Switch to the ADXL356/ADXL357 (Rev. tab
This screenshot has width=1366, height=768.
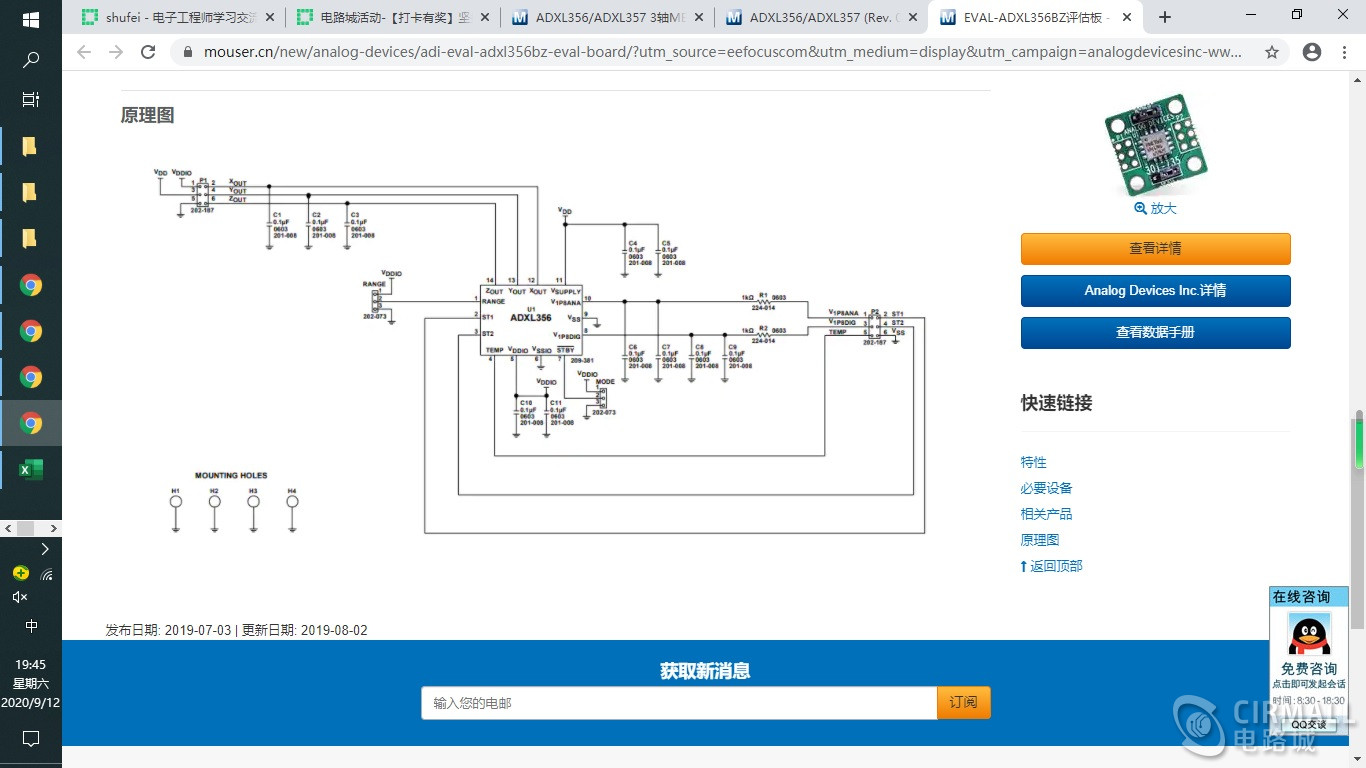pos(822,17)
